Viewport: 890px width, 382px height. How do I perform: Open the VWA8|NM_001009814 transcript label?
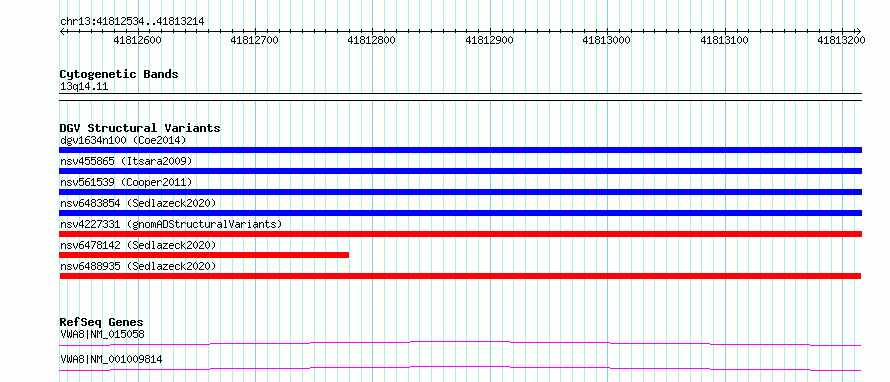coord(111,359)
